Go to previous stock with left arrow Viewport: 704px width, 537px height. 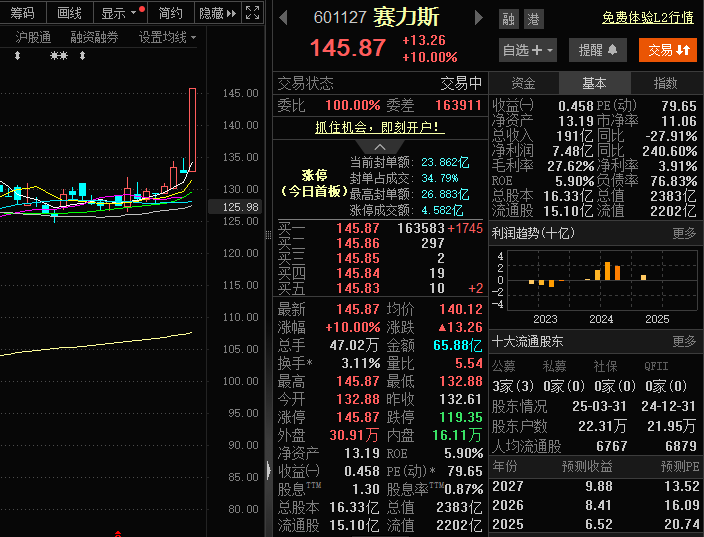(283, 18)
